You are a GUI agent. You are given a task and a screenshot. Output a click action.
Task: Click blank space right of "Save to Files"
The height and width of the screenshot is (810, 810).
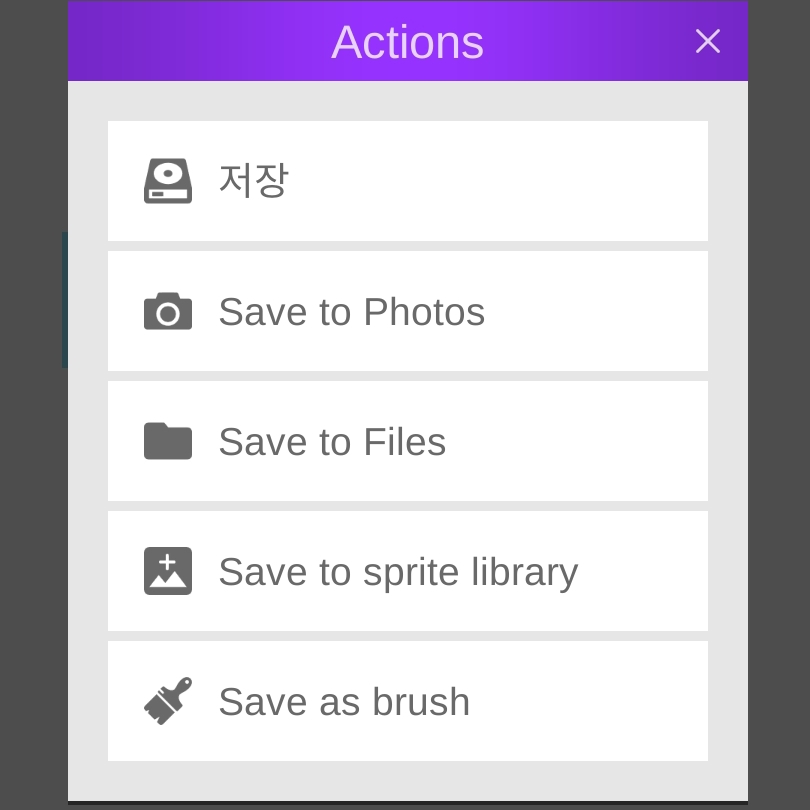click(x=580, y=442)
